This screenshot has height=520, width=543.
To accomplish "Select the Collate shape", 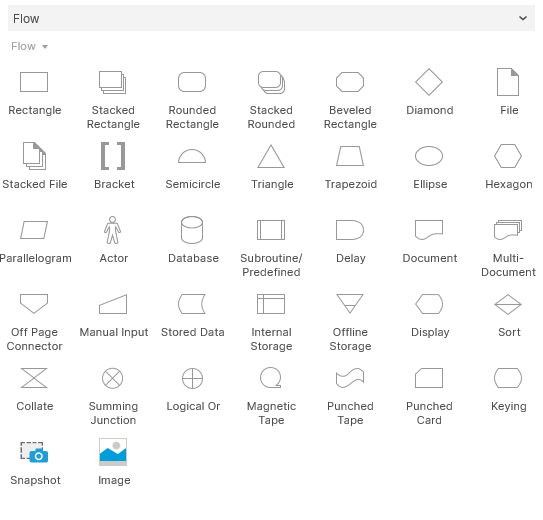I will point(34,378).
